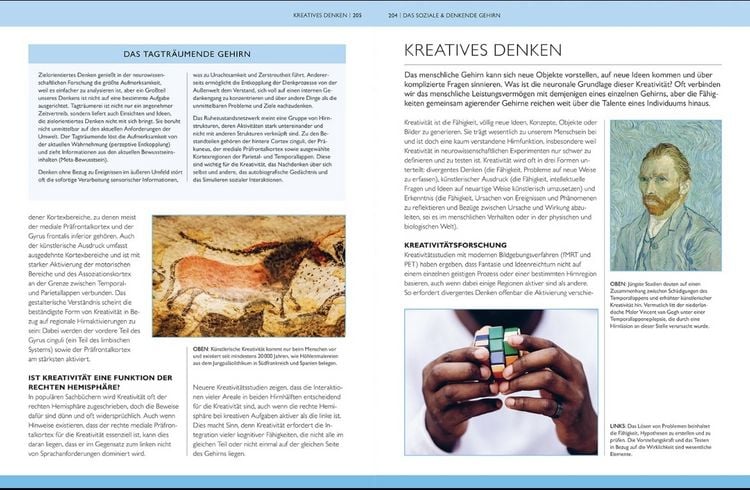Select the Rubik's cube hands photo
Screen dimensions: 750x490
(x=501, y=382)
